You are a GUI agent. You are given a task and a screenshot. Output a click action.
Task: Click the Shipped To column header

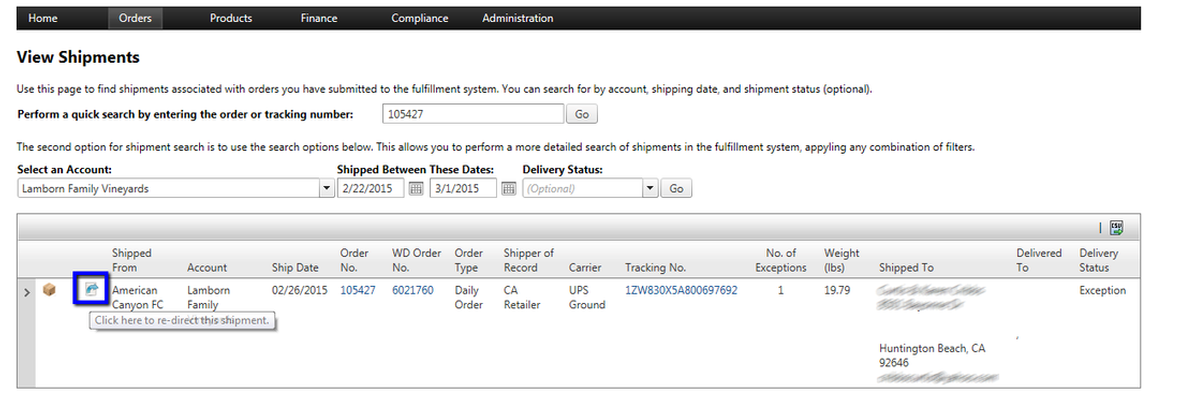(x=905, y=268)
